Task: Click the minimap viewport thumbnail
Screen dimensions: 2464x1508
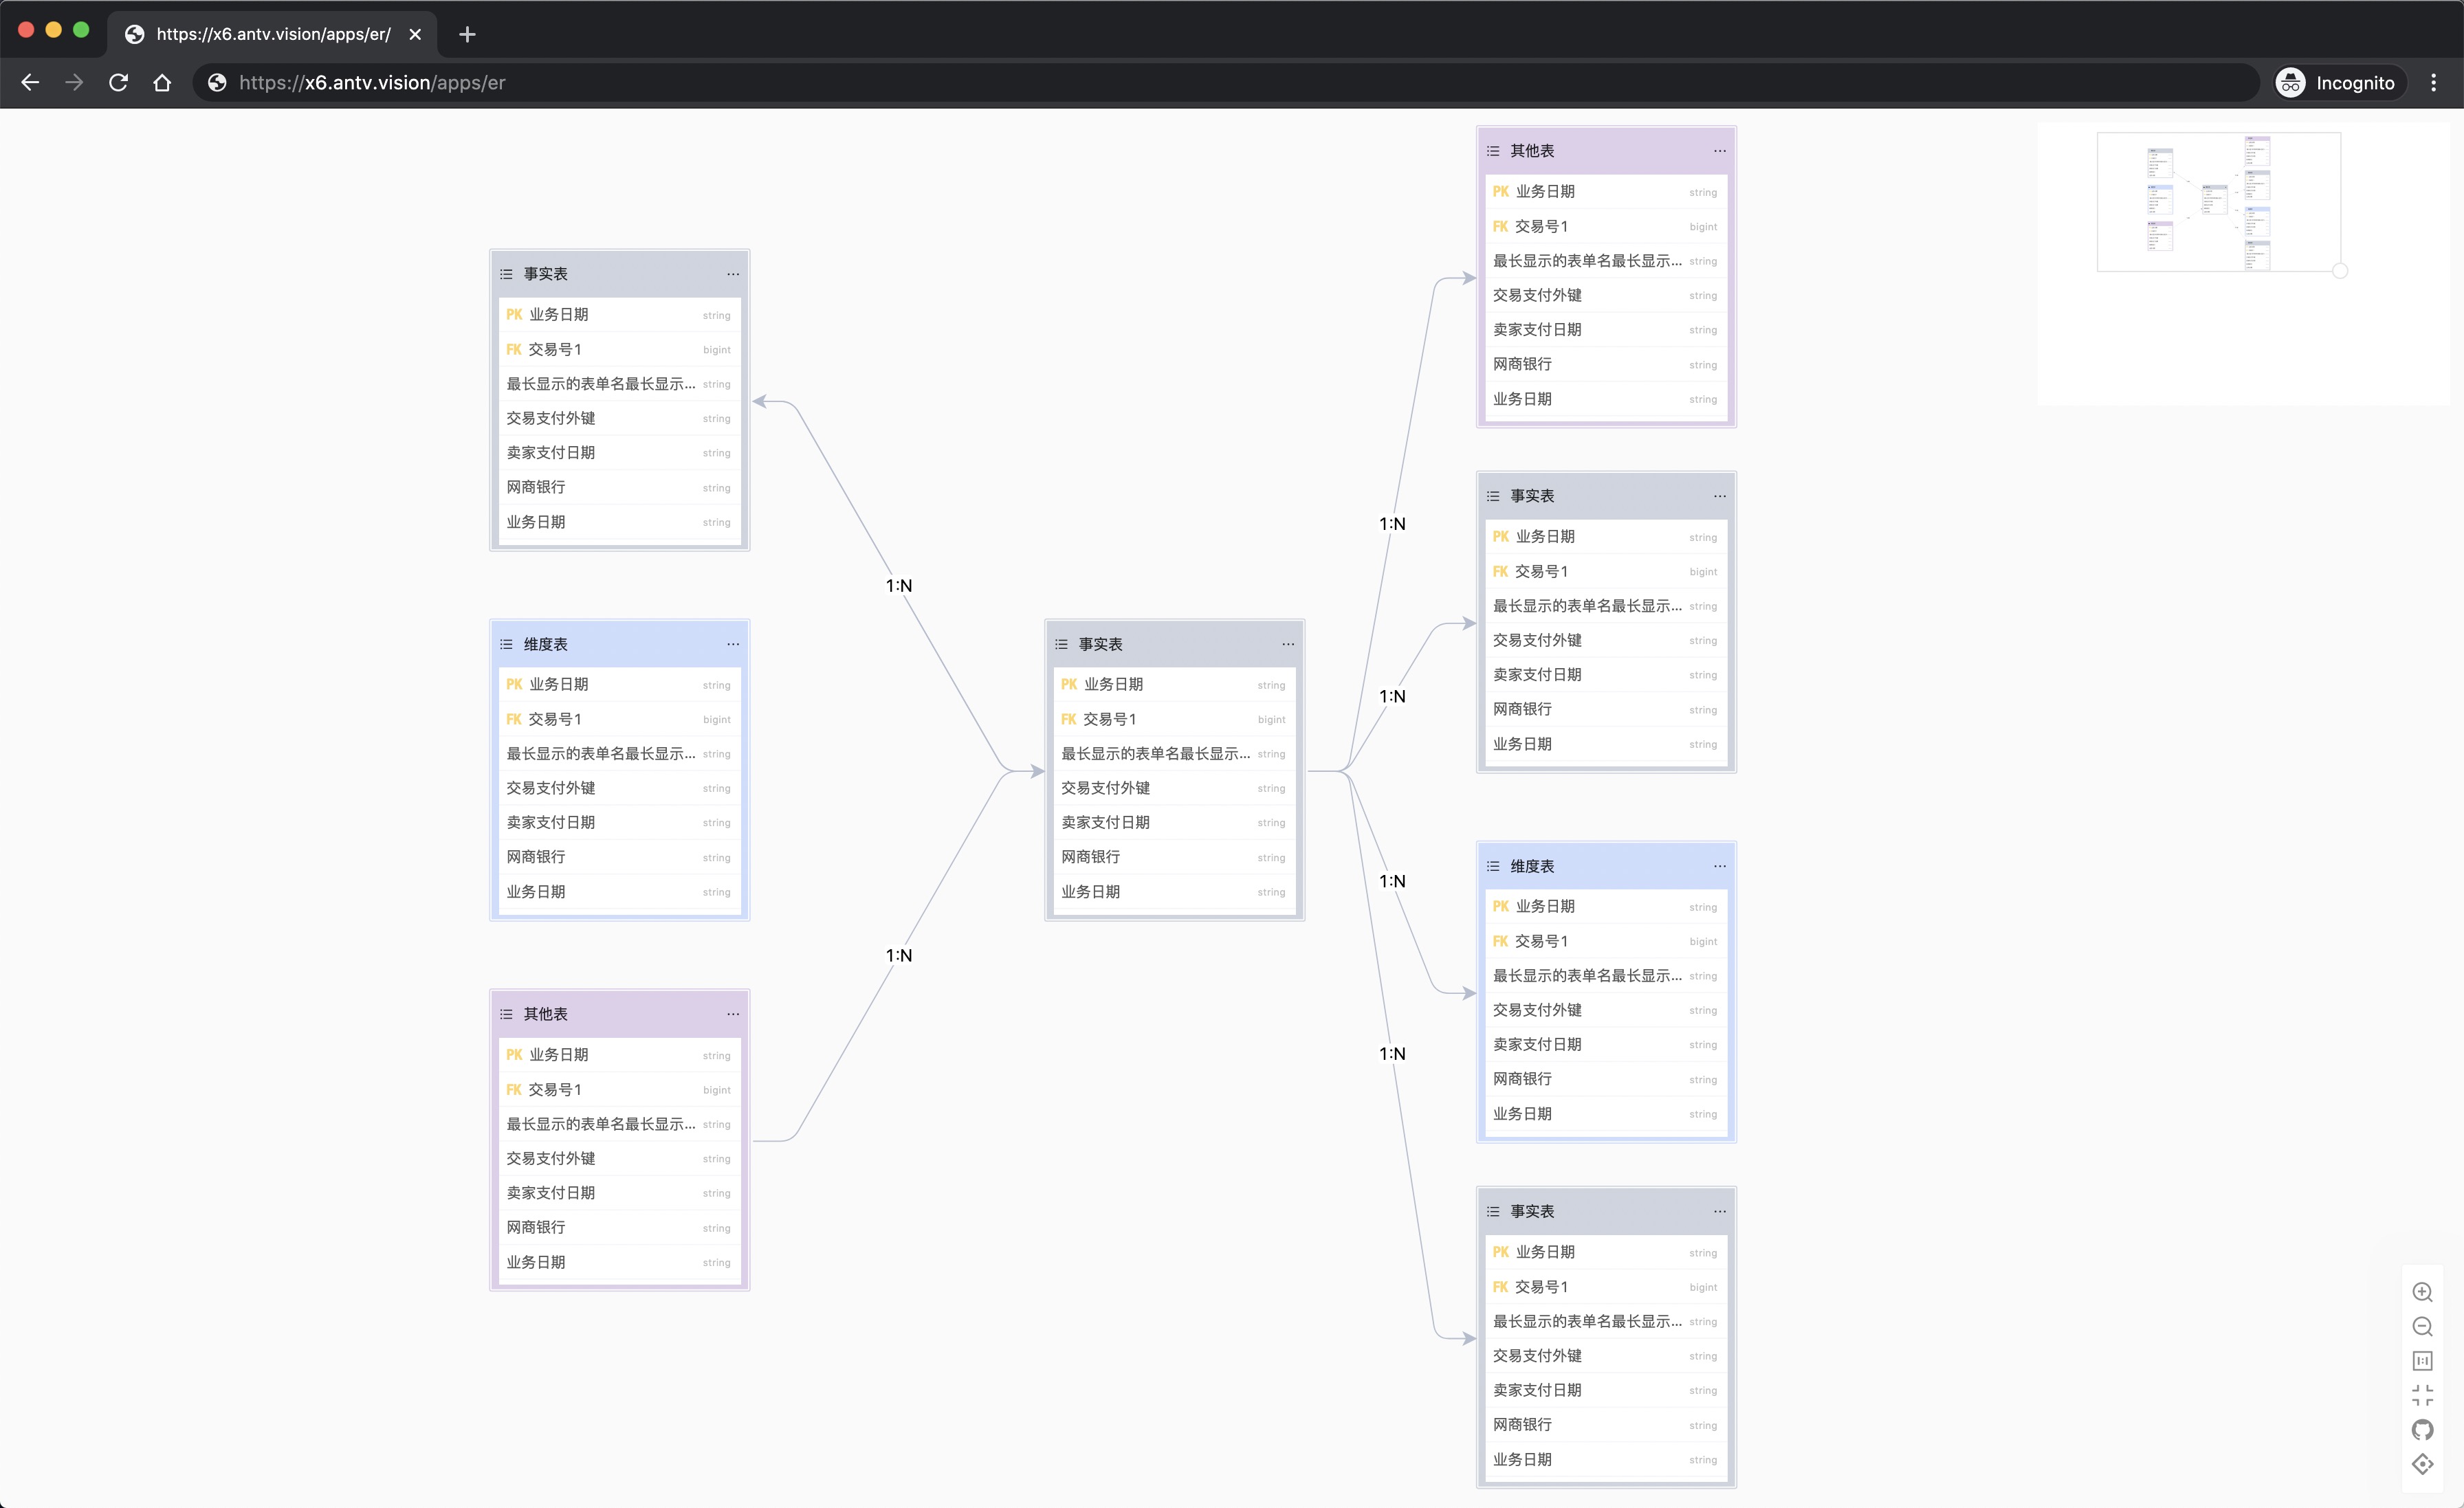Action: point(2218,202)
